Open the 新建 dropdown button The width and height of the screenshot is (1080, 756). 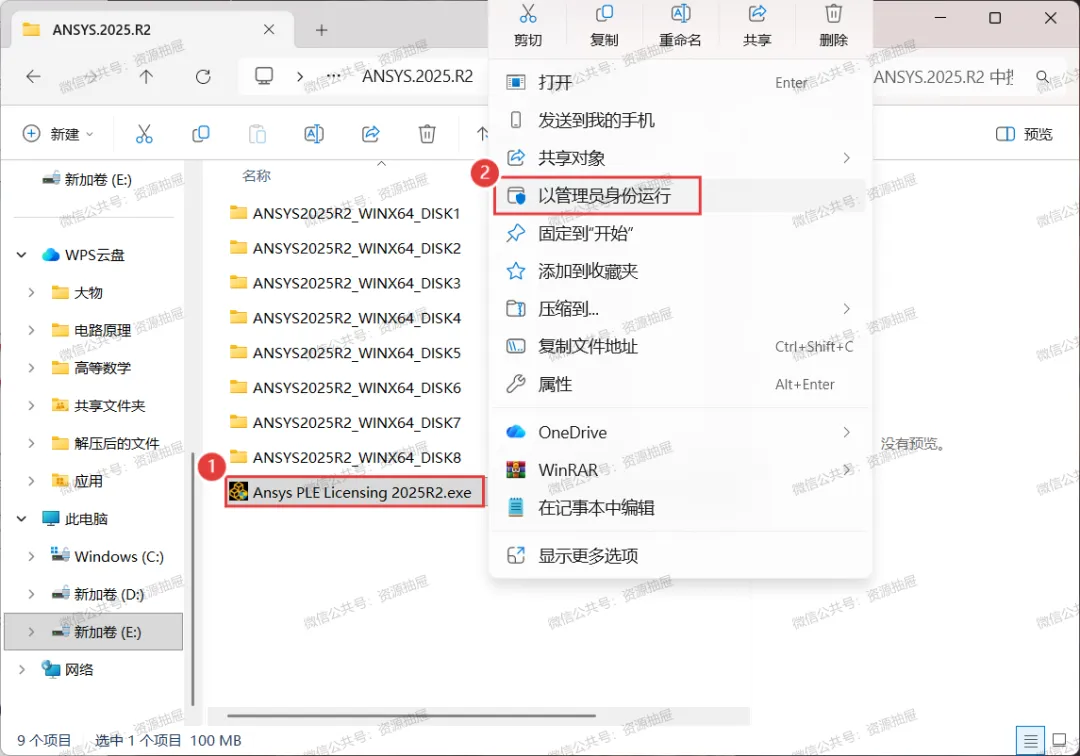[x=59, y=134]
